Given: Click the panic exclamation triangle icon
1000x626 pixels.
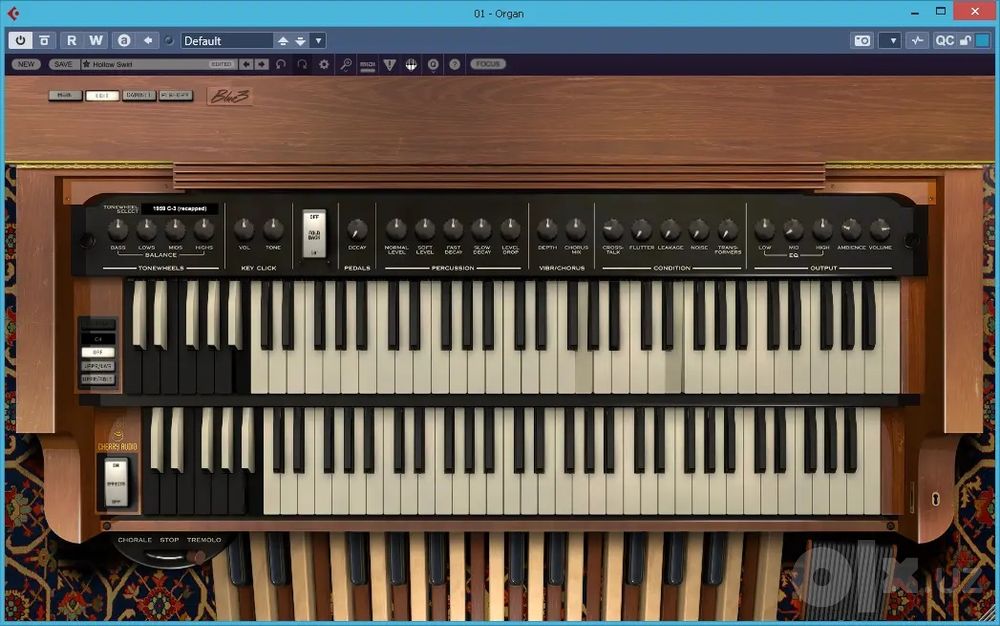Looking at the screenshot, I should coord(390,64).
